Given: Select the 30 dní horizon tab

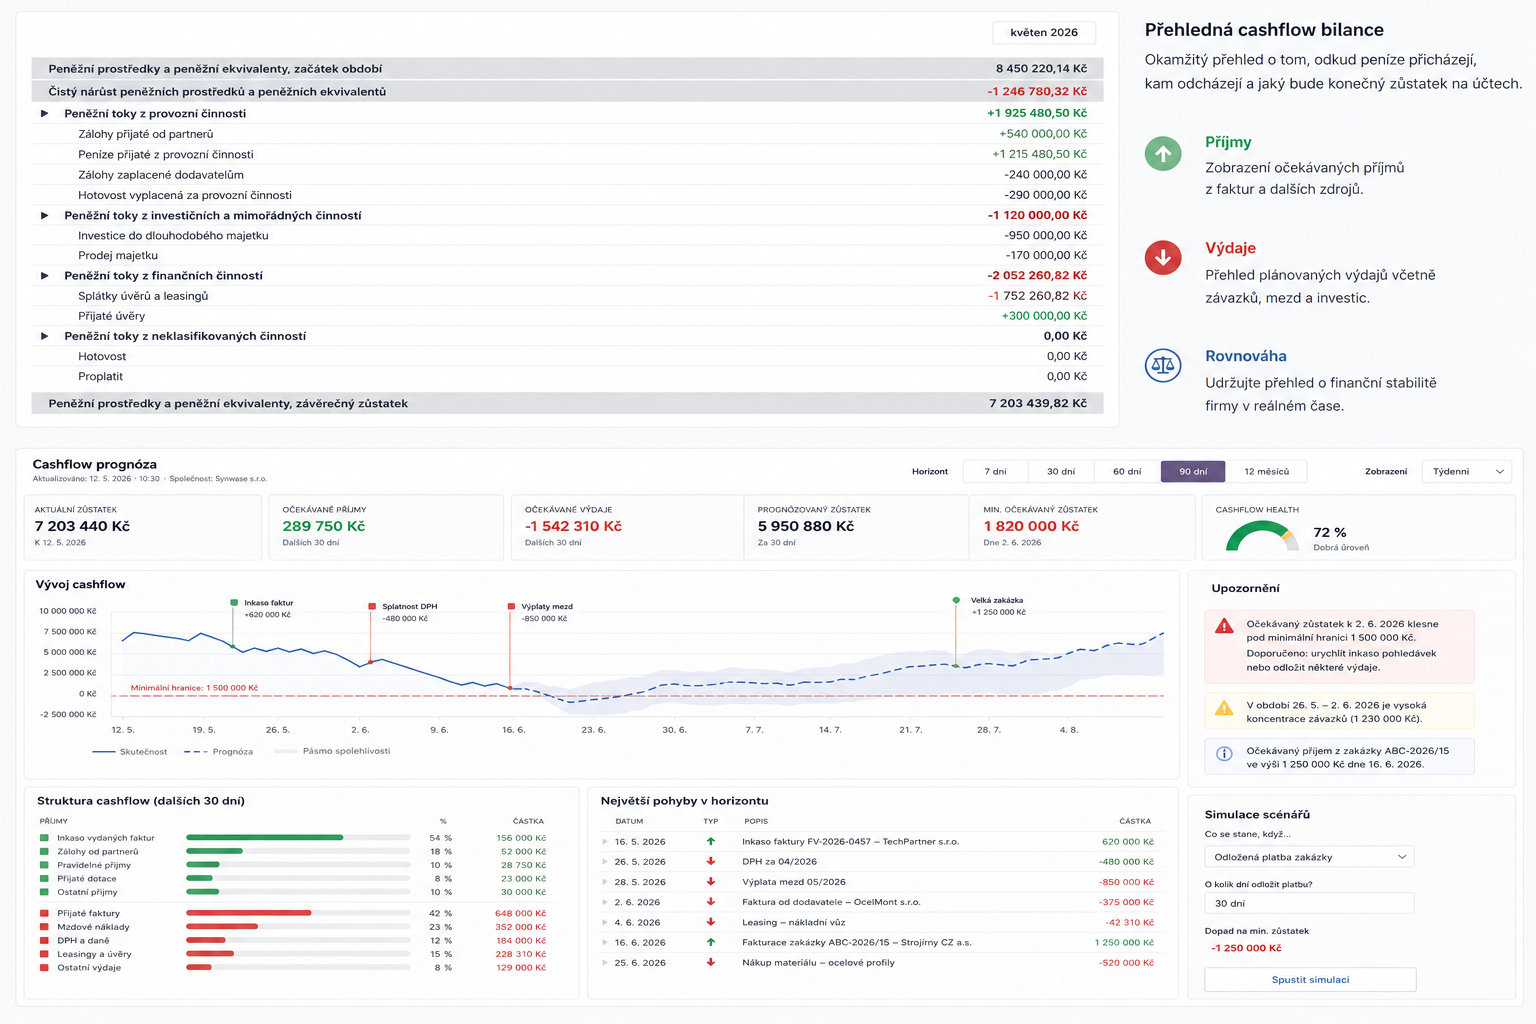Looking at the screenshot, I should 1061,472.
